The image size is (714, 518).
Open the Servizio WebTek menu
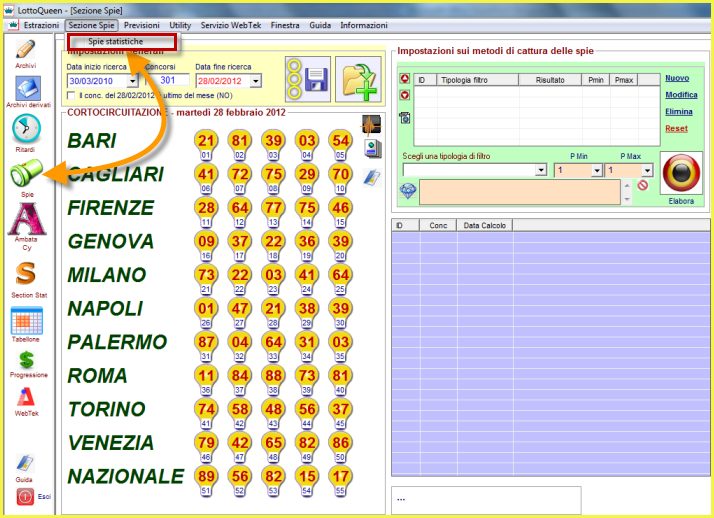pos(231,25)
